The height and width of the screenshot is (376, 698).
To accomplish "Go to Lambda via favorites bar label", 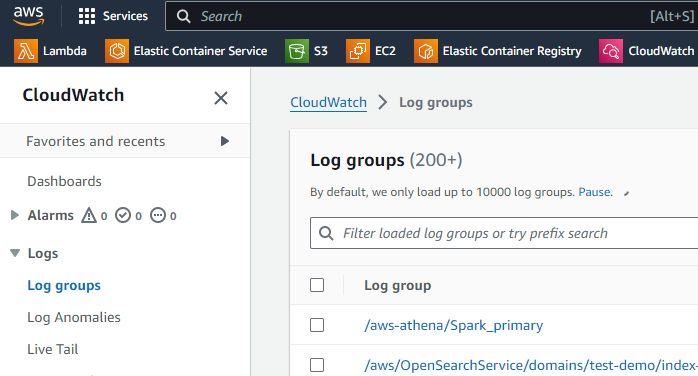I will 65,51.
